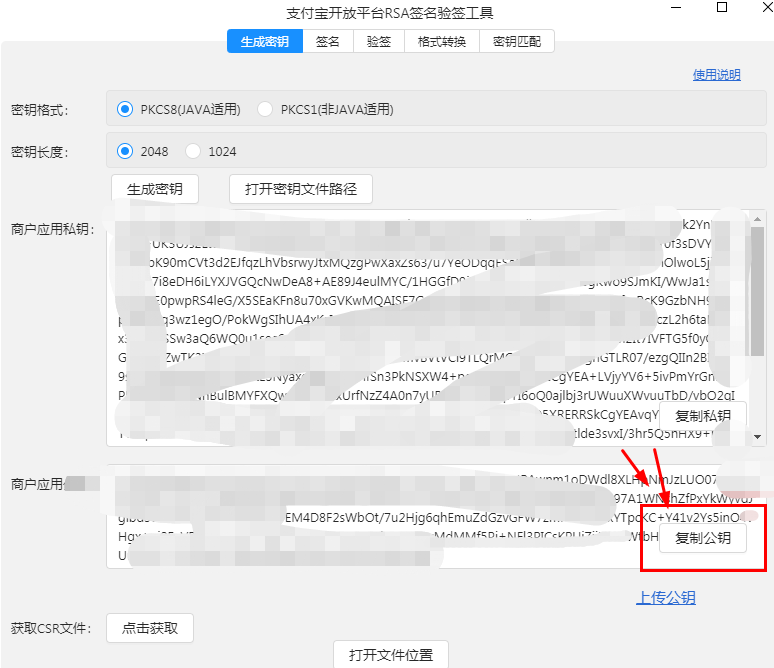Click the 商户应用私钥: label
The width and height of the screenshot is (774, 668).
pos(52,229)
